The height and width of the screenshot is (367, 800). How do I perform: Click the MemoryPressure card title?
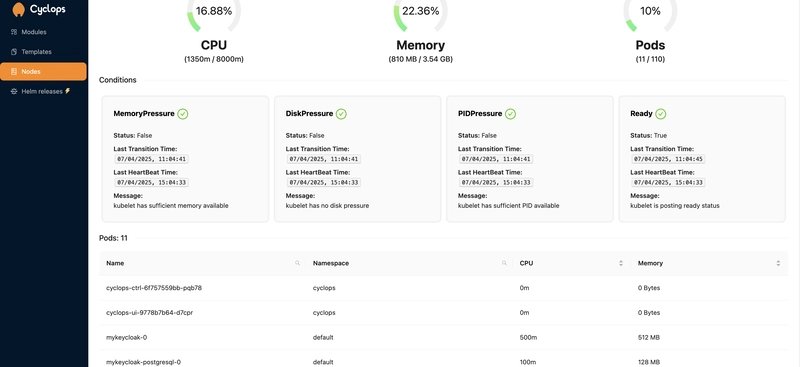point(144,114)
